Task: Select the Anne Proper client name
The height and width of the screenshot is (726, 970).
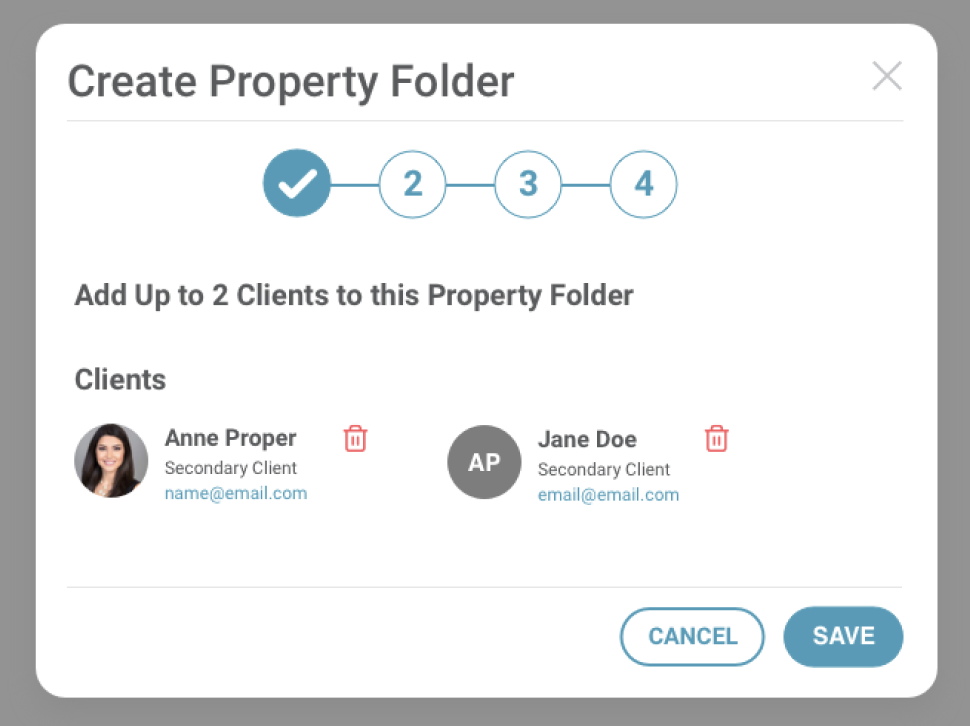Action: [x=230, y=438]
